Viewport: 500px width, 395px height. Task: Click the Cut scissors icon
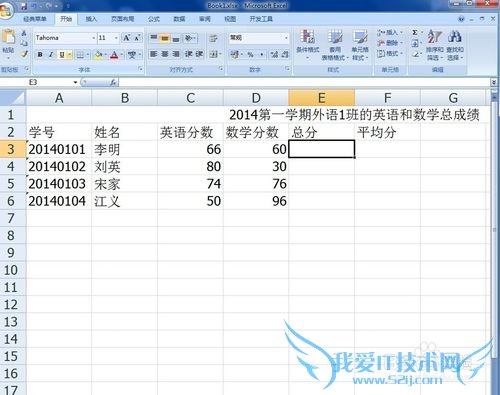(24, 33)
